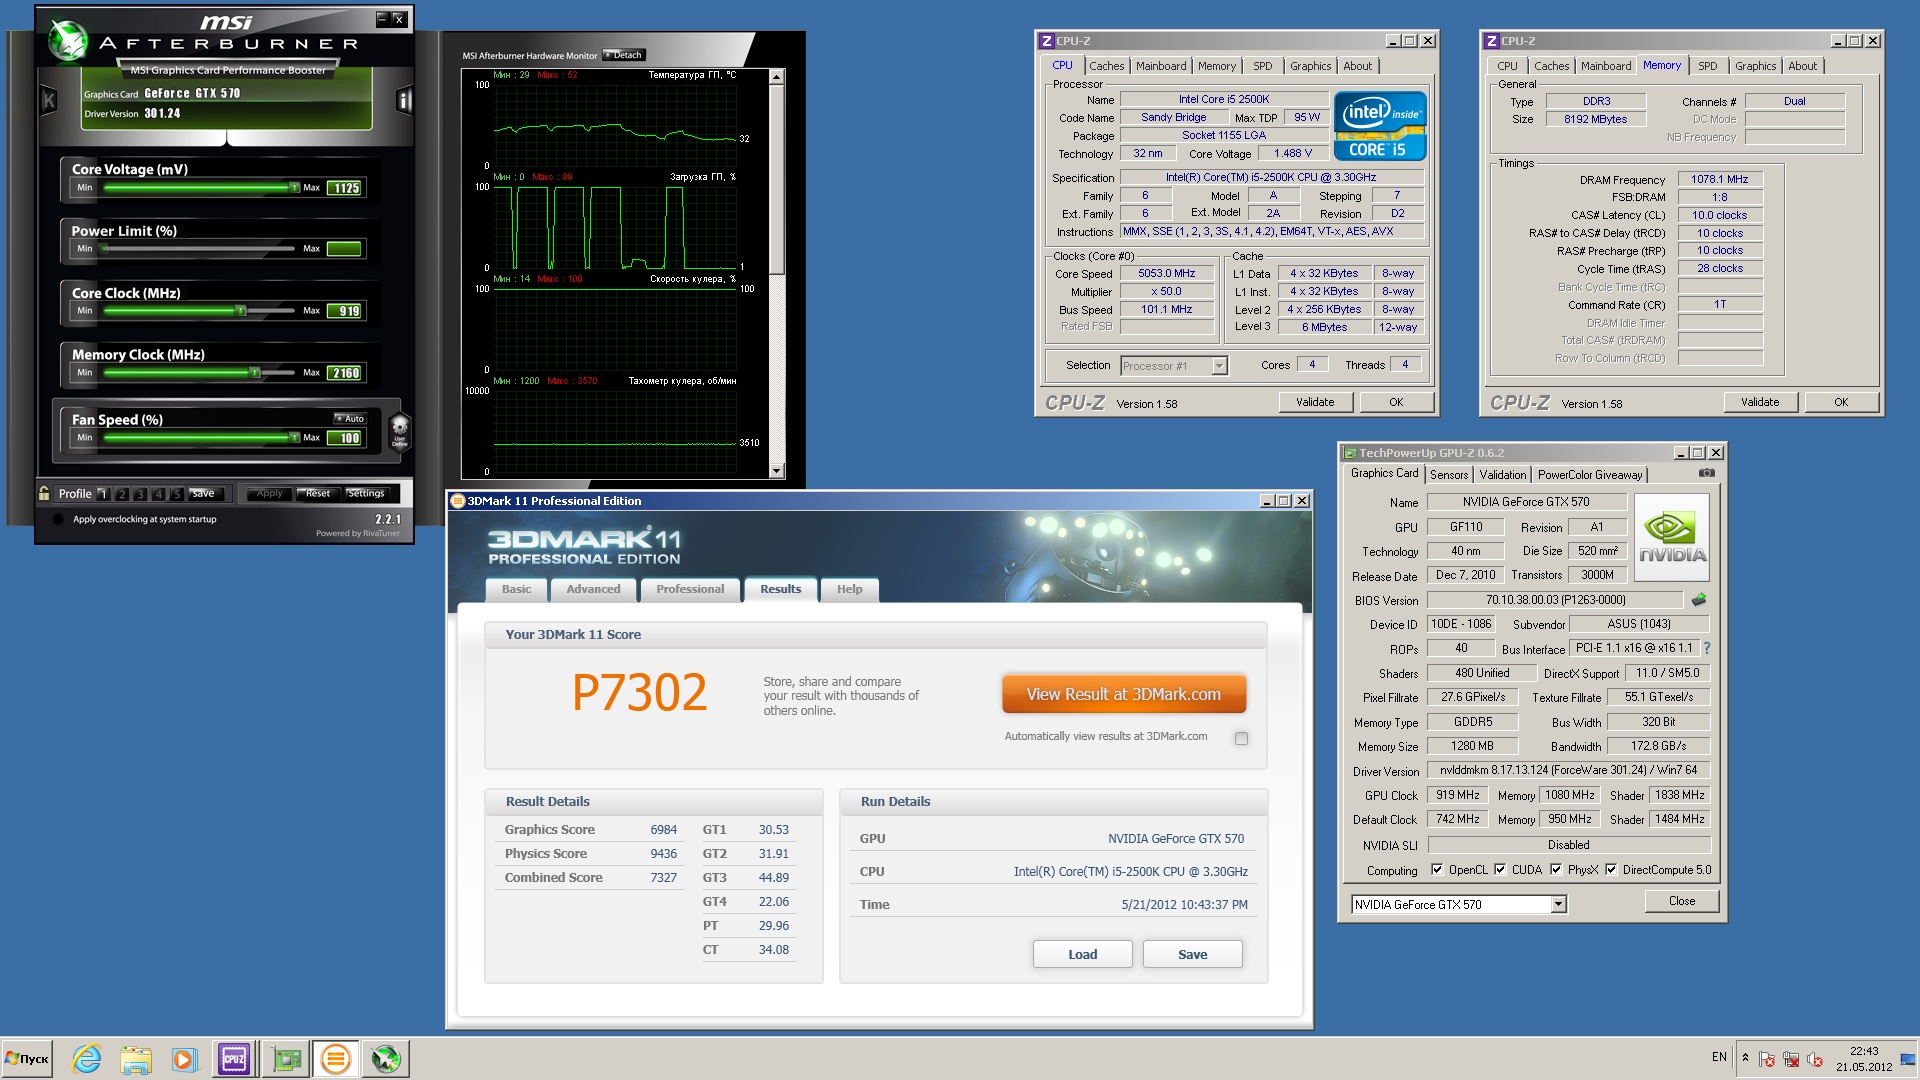The width and height of the screenshot is (1920, 1080).
Task: Select Afterburner profile slot 5
Action: (176, 494)
